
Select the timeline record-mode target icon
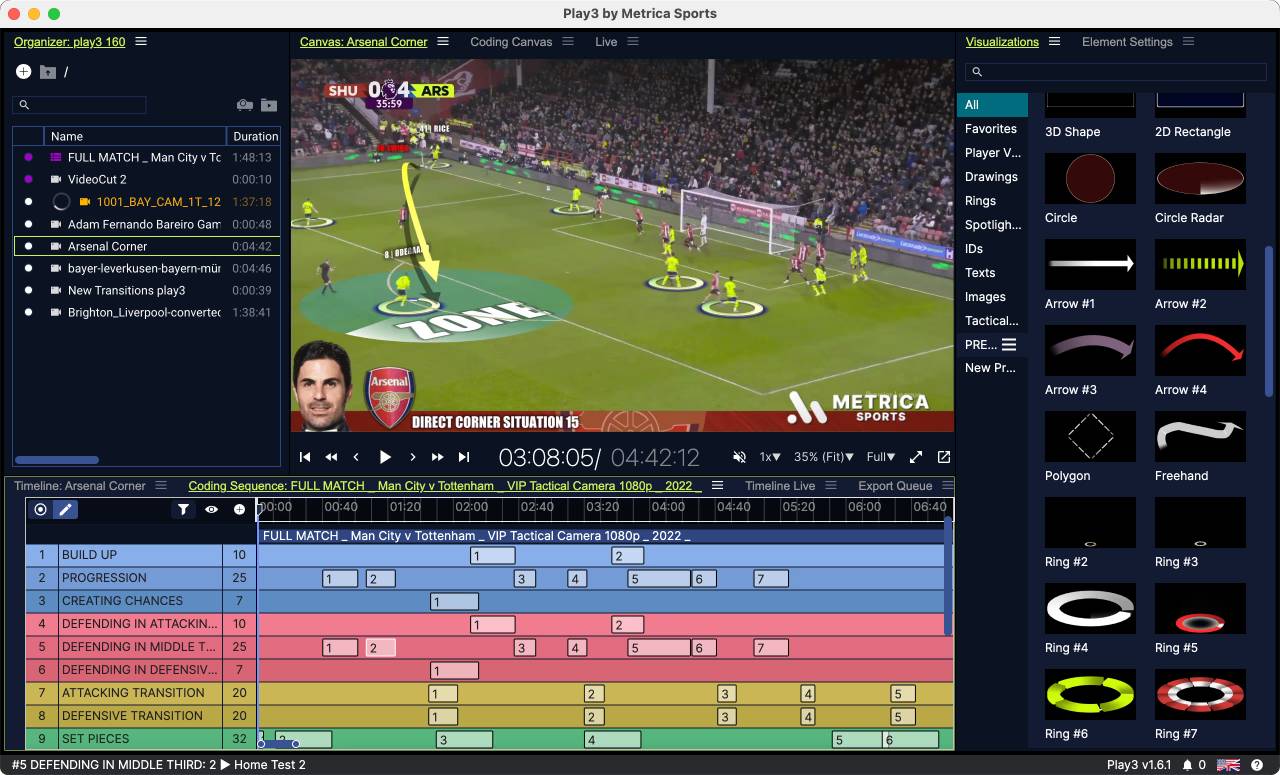coord(40,509)
